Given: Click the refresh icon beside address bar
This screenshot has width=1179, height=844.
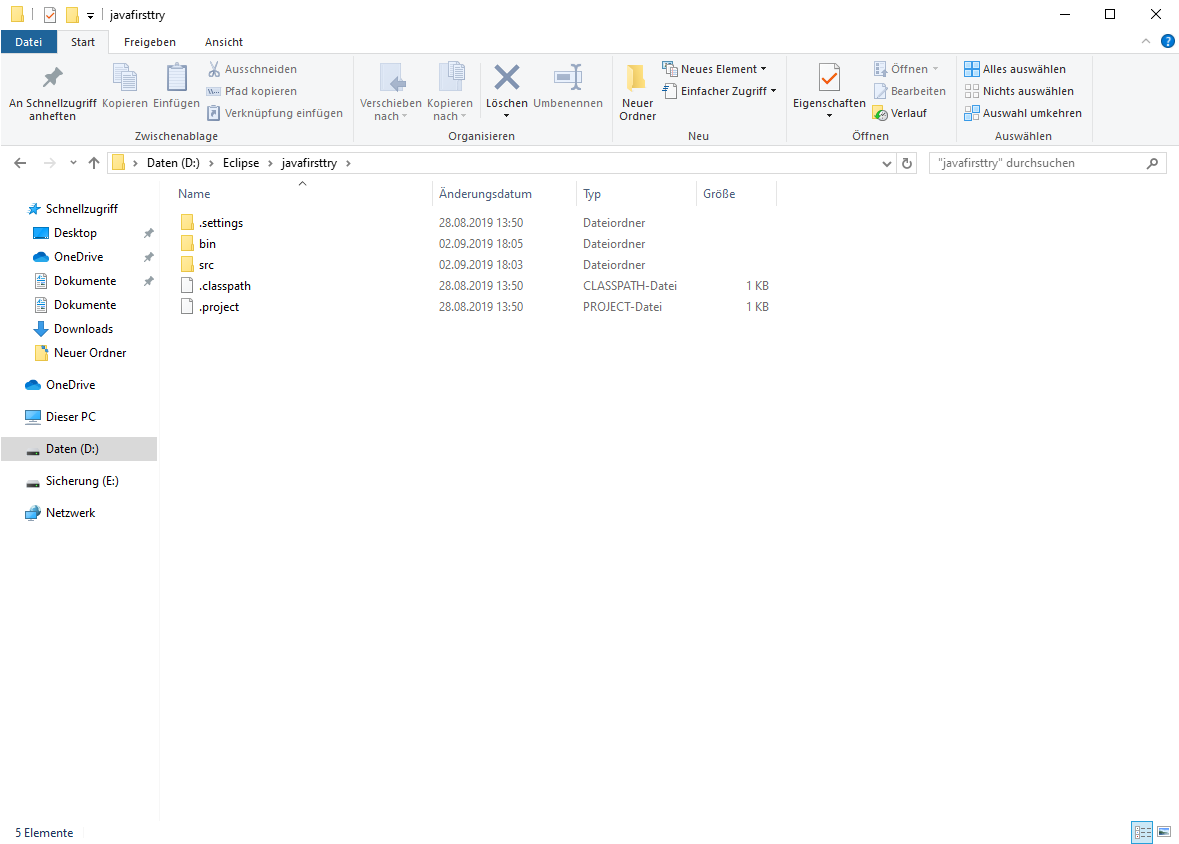Looking at the screenshot, I should point(907,163).
